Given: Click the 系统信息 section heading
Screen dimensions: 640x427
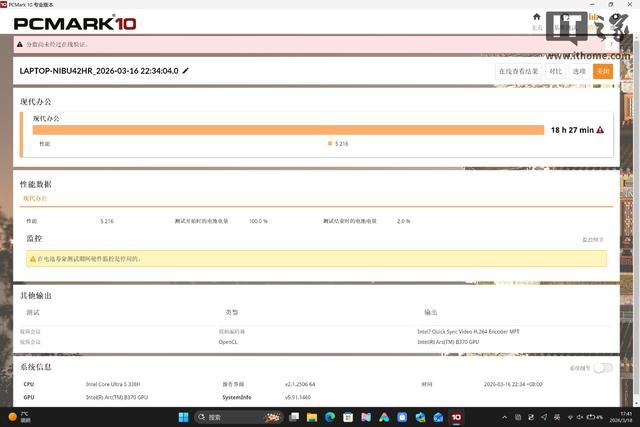Looking at the screenshot, I should tap(36, 367).
